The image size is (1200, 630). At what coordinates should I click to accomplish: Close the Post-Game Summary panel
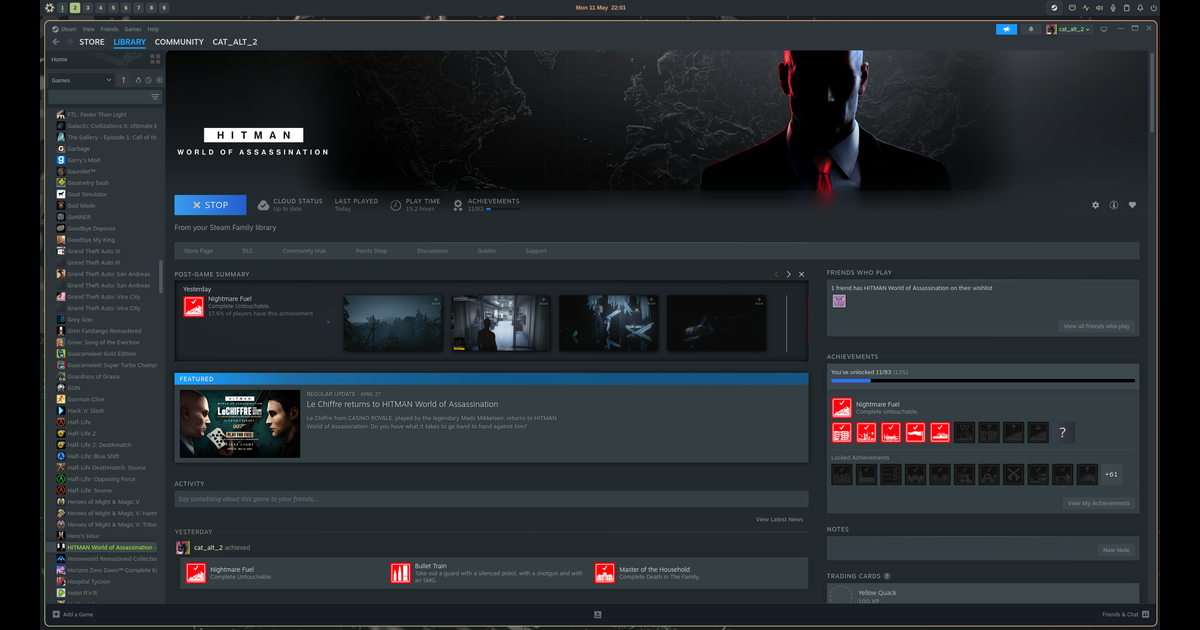click(801, 274)
